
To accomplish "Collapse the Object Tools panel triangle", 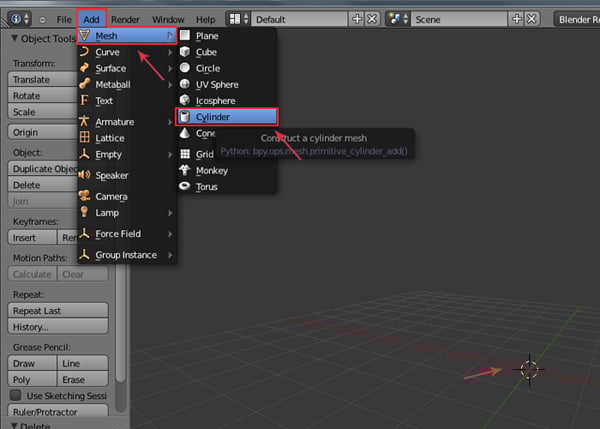I will point(14,38).
